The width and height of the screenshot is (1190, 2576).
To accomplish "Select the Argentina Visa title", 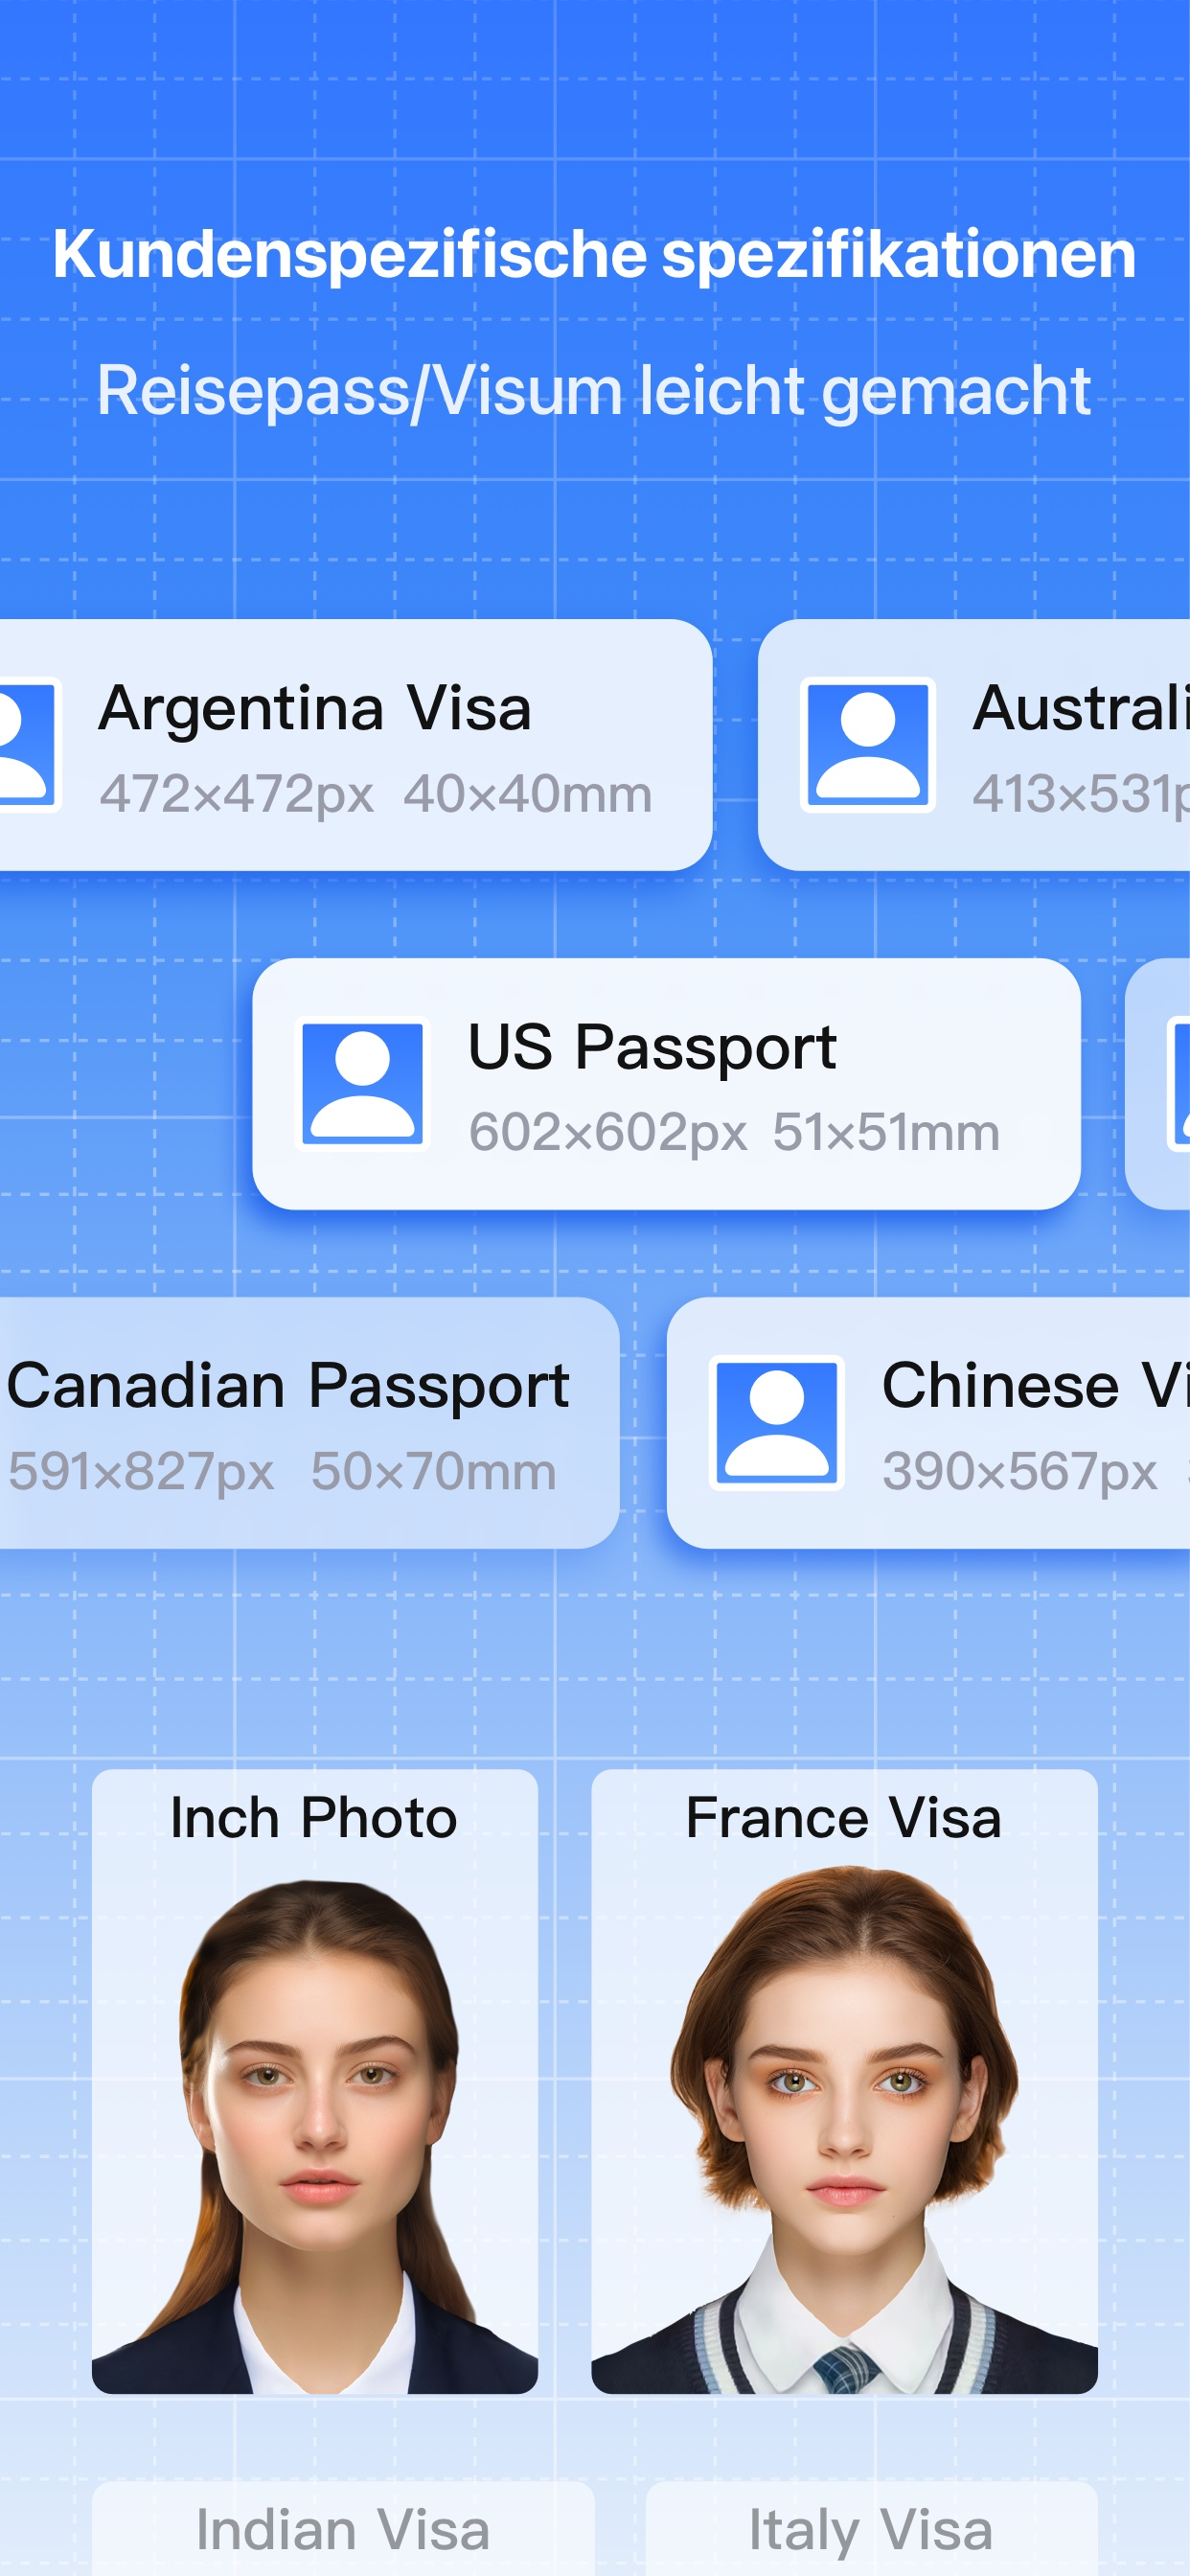I will tap(315, 709).
